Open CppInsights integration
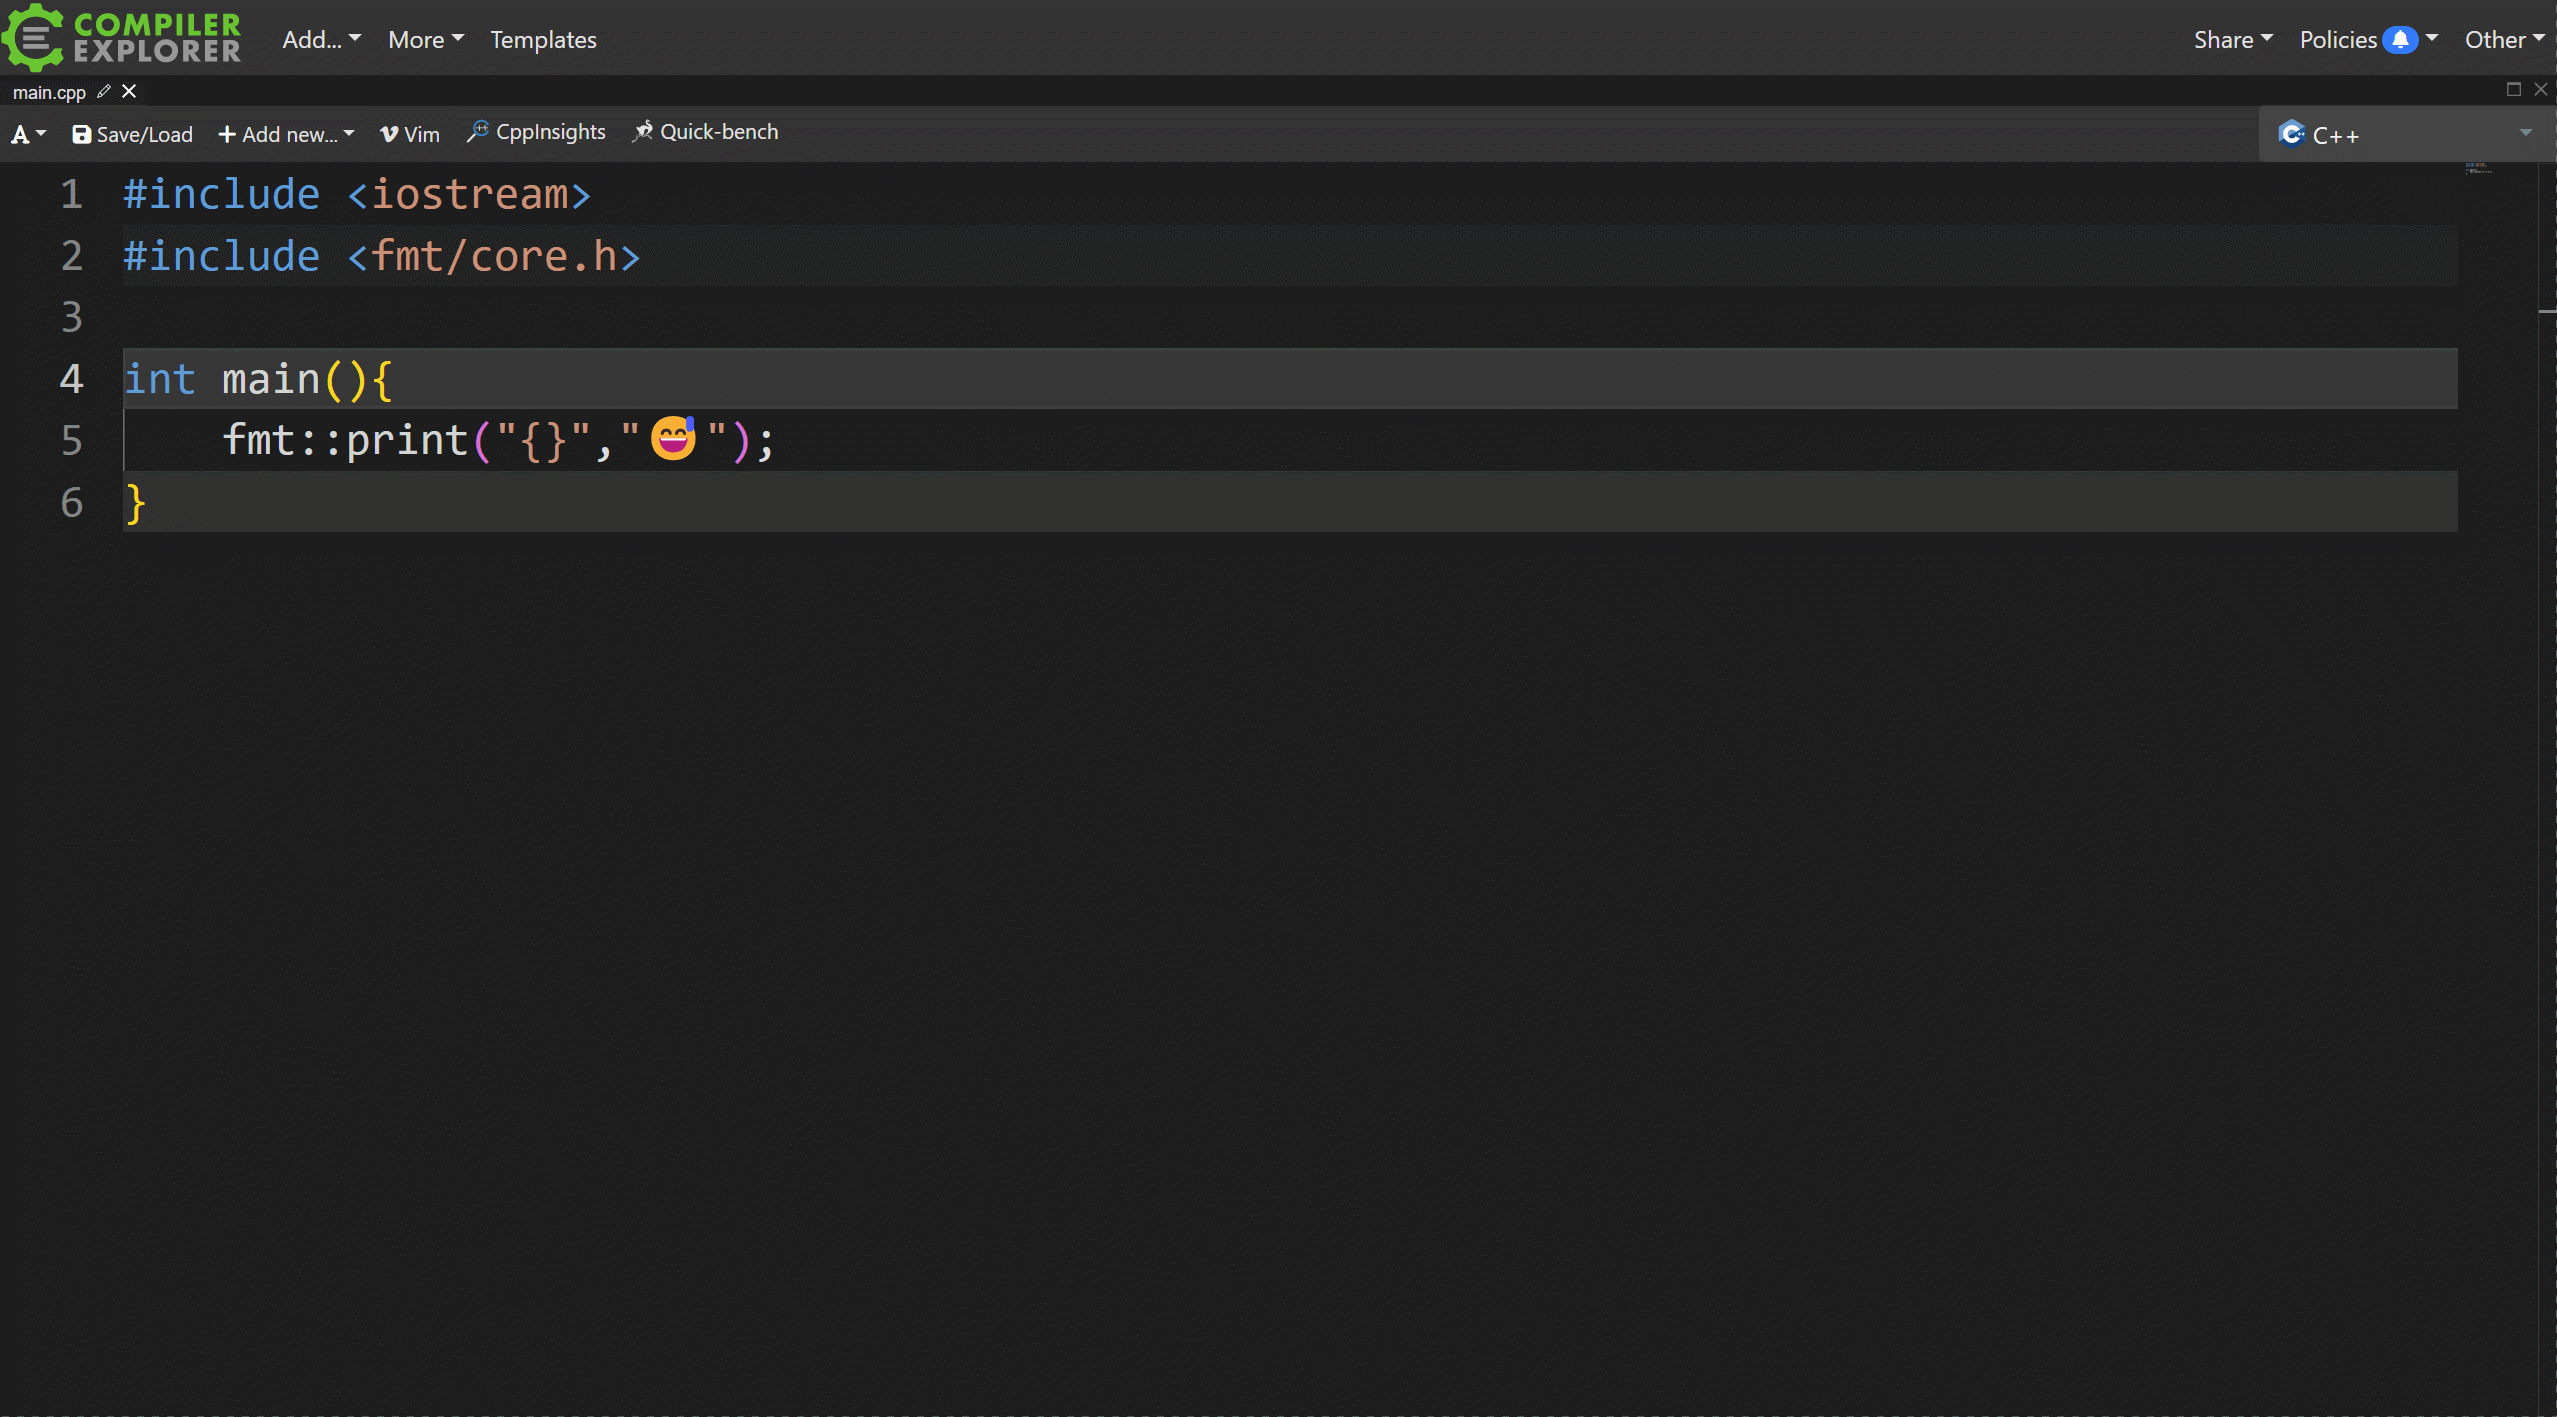 click(x=535, y=131)
